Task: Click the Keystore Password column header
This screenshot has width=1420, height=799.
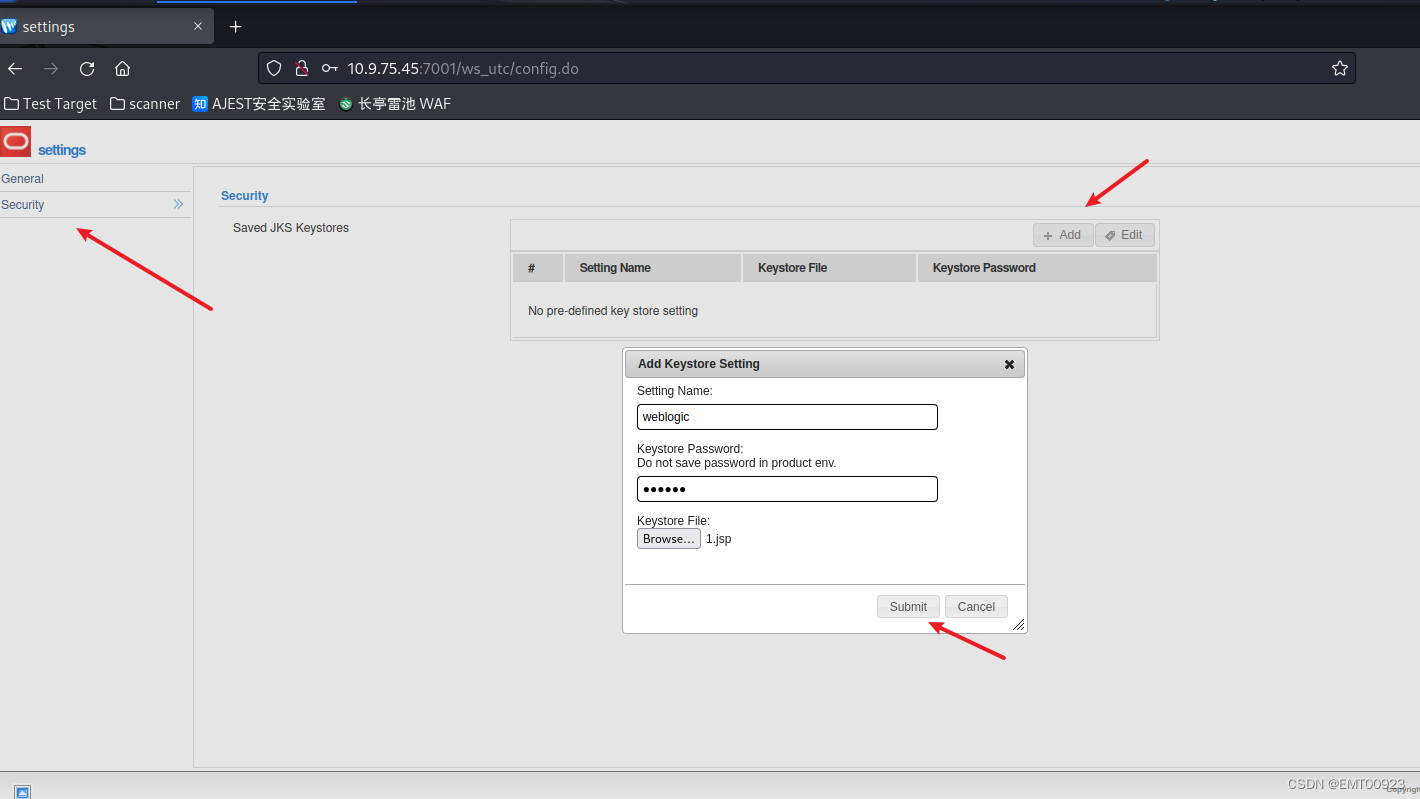Action: (x=1037, y=268)
